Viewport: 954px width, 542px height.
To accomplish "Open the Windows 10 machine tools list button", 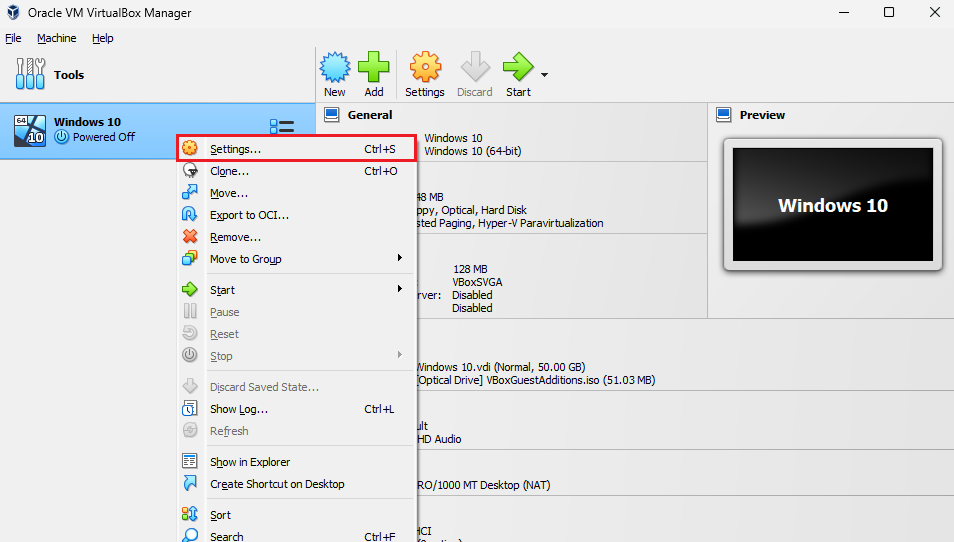I will [282, 127].
